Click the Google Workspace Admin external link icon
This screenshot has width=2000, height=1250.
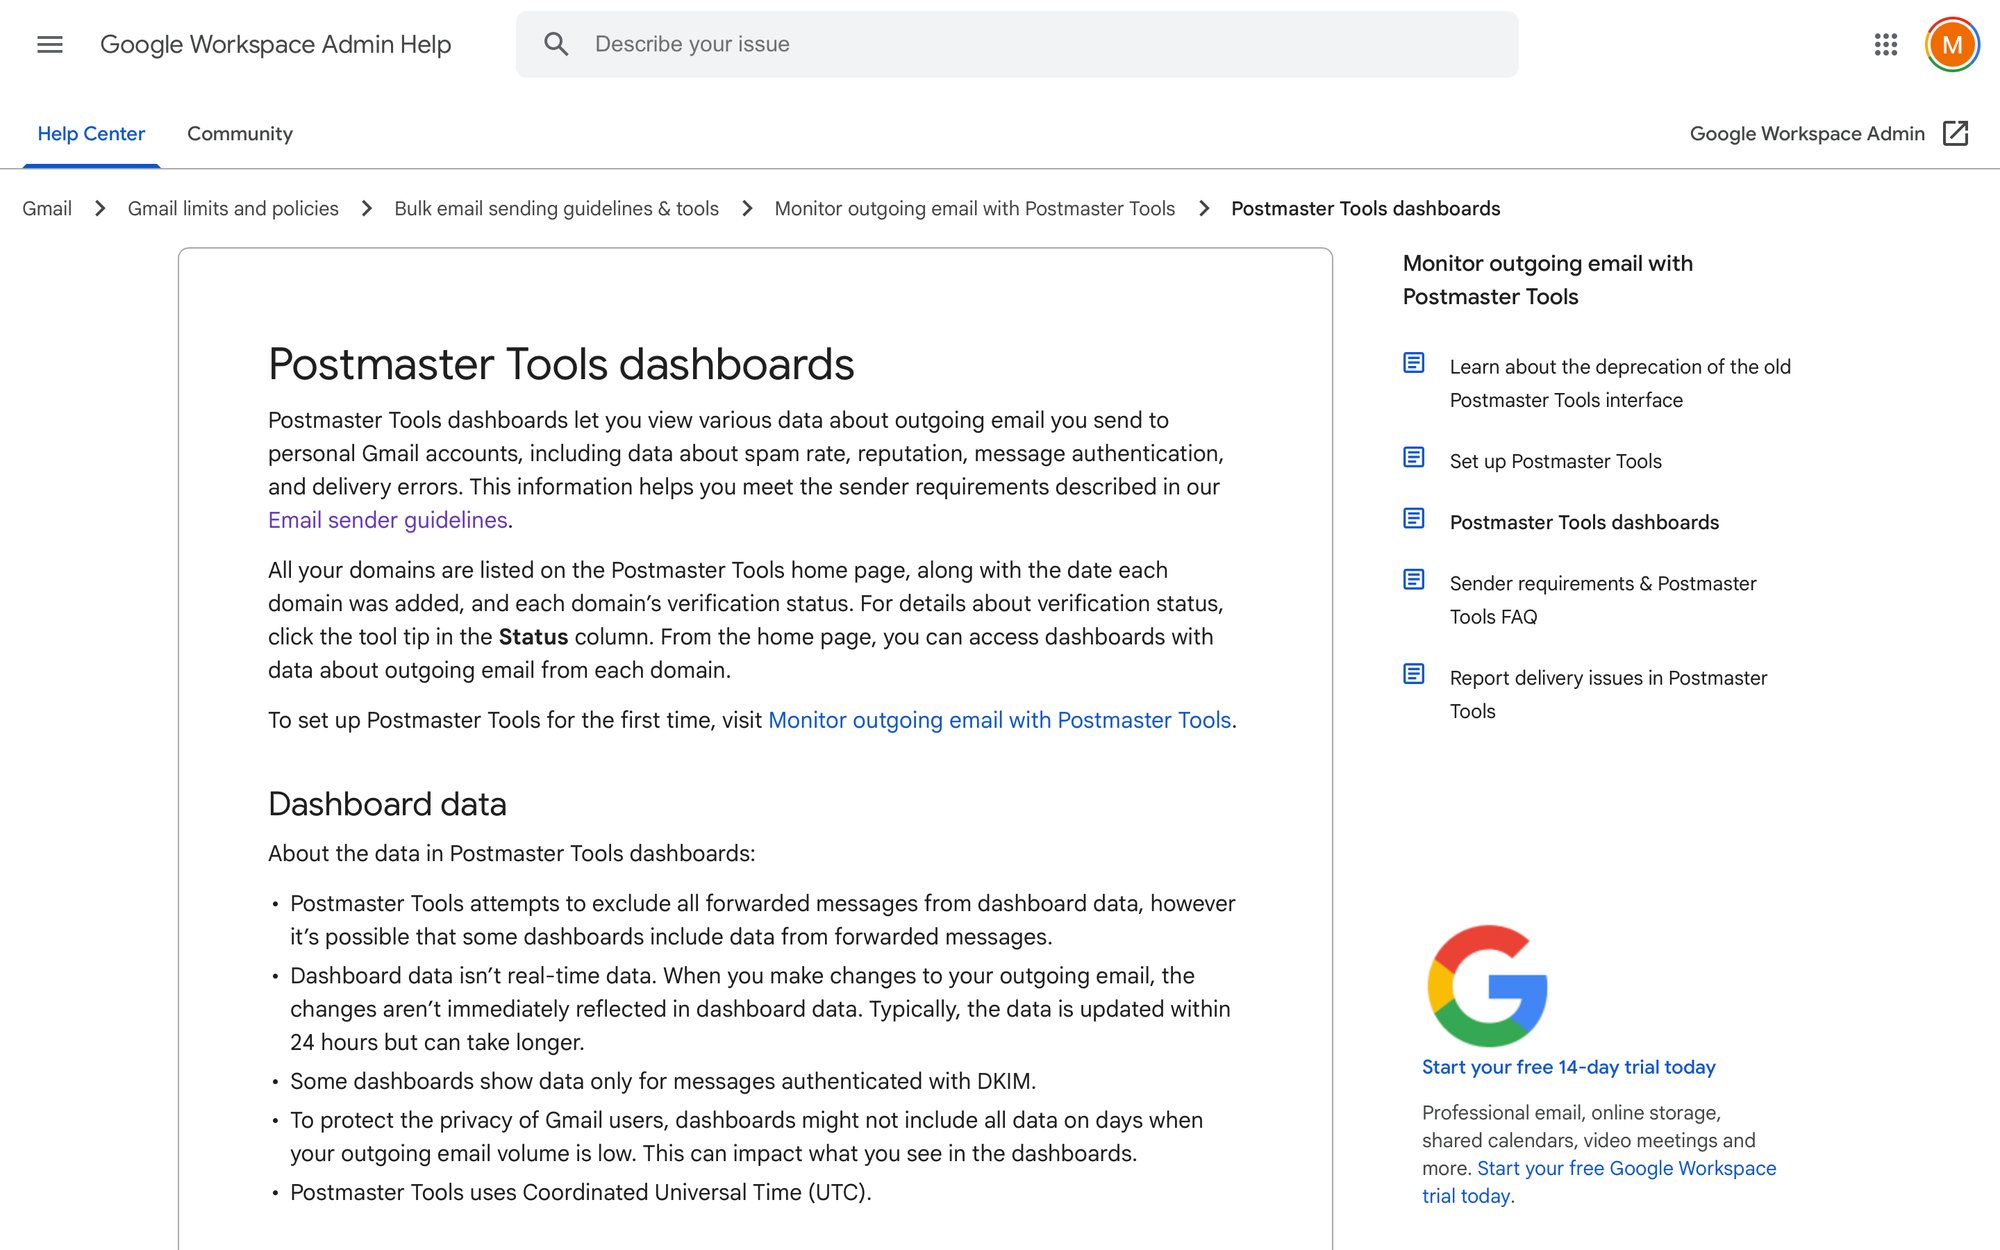(x=1959, y=133)
